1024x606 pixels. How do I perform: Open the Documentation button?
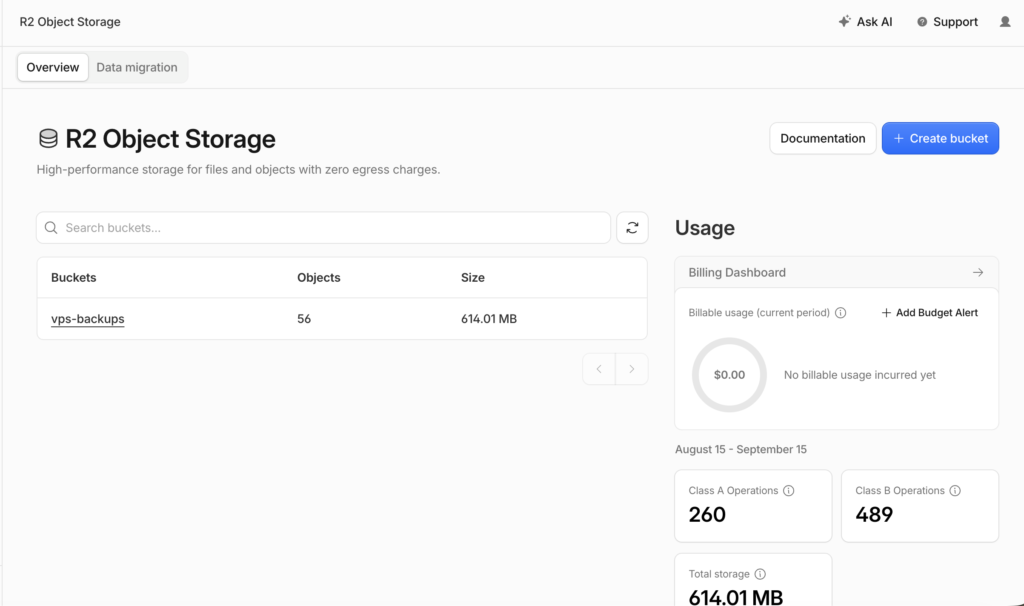(823, 138)
